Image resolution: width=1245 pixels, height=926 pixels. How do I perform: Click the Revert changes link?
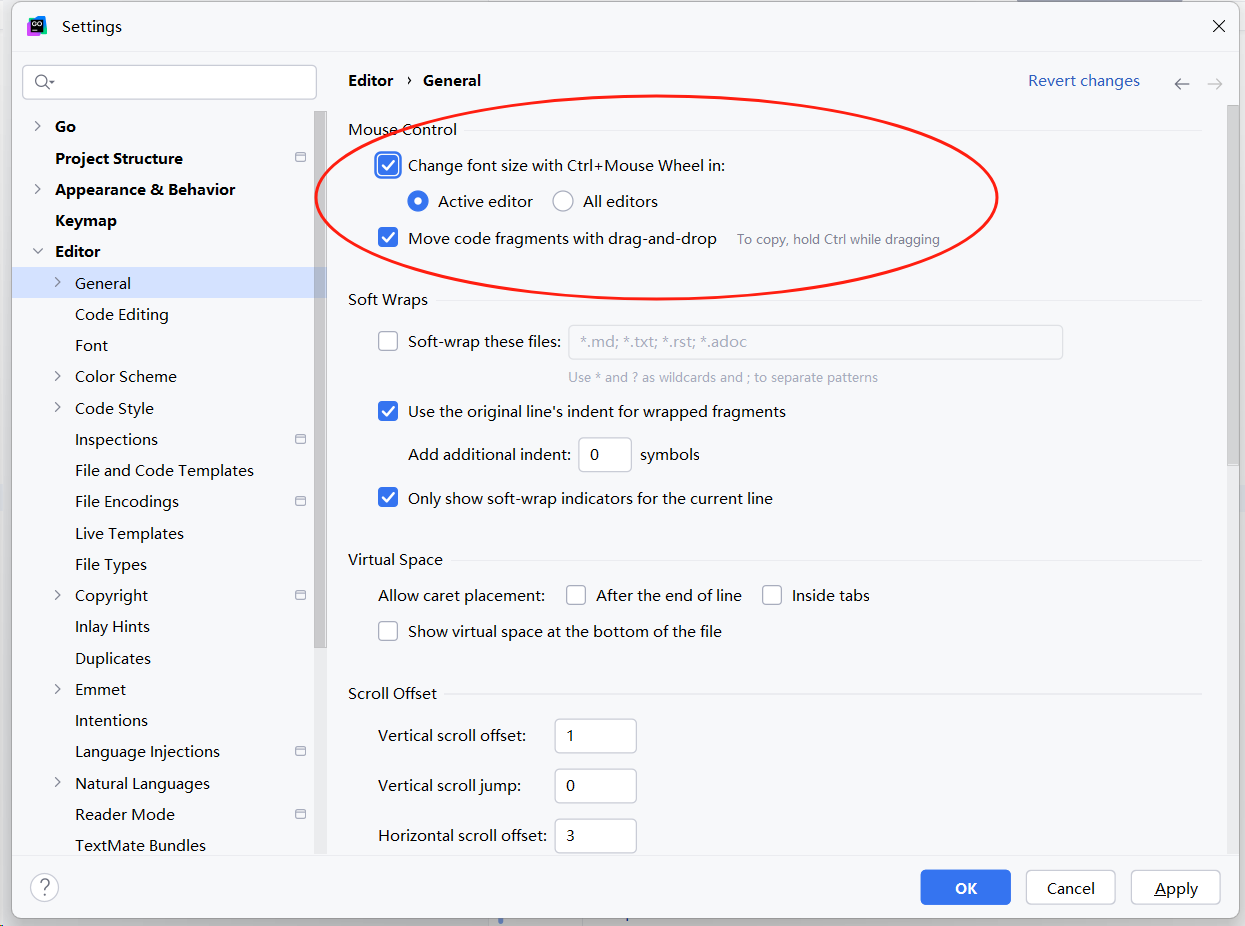(1083, 81)
